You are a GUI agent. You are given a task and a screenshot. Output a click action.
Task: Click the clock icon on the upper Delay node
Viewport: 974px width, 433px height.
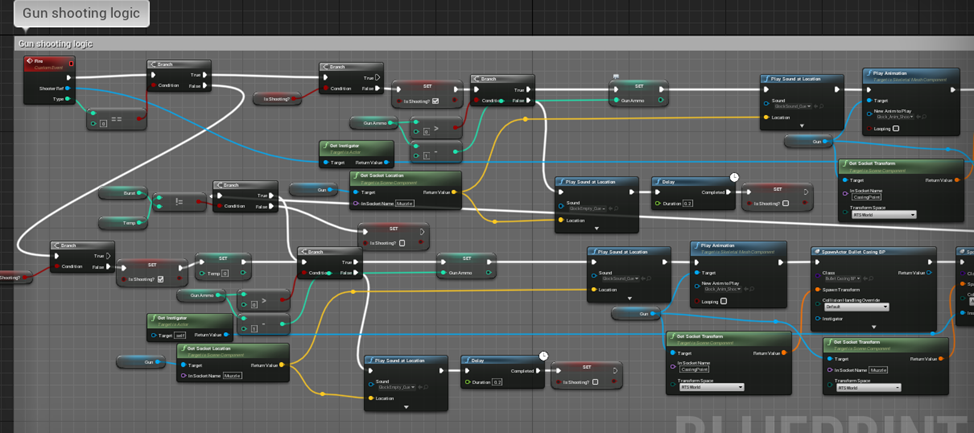coord(734,177)
